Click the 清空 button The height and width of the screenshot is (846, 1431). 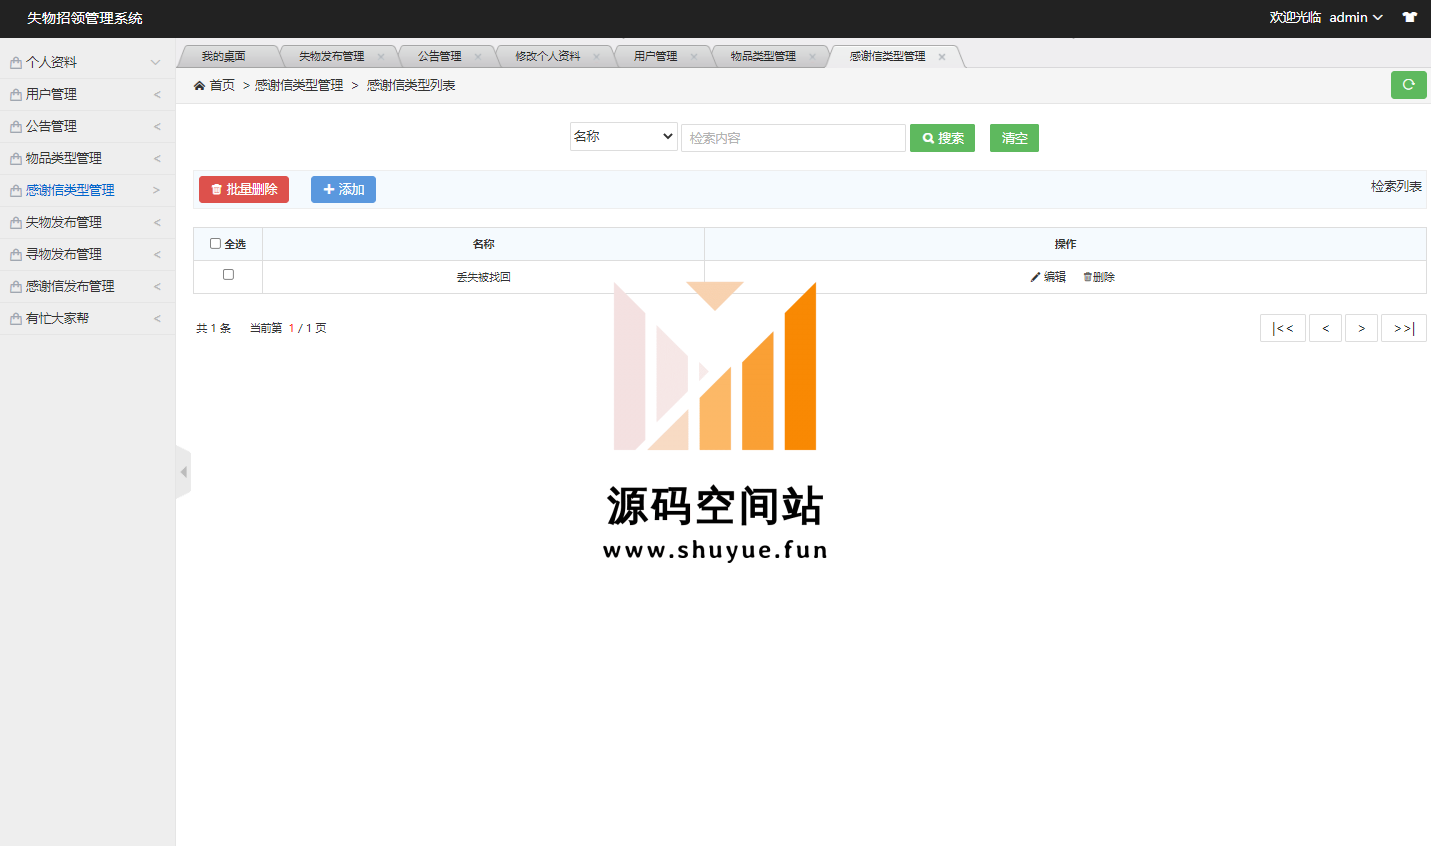(1014, 138)
